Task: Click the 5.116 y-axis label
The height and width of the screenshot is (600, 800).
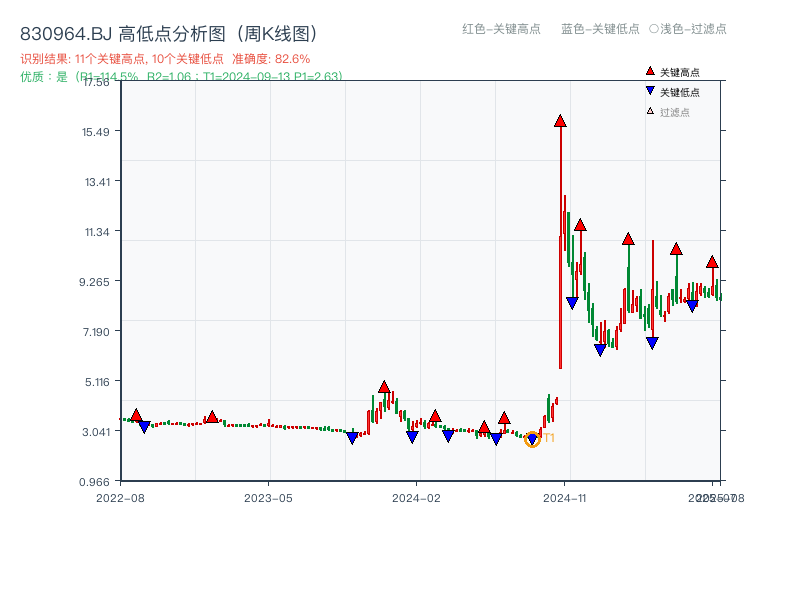Action: (97, 382)
